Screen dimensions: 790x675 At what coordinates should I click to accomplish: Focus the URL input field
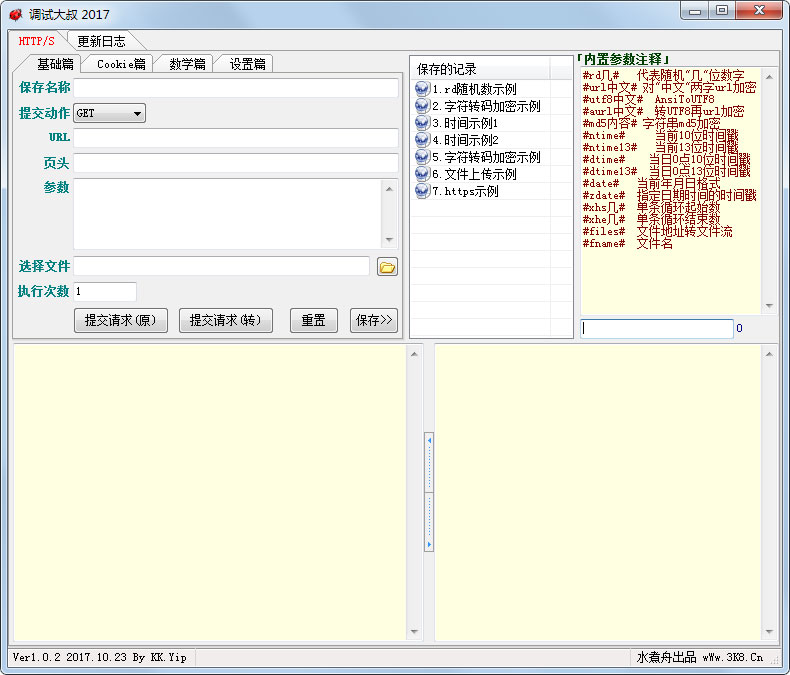236,138
